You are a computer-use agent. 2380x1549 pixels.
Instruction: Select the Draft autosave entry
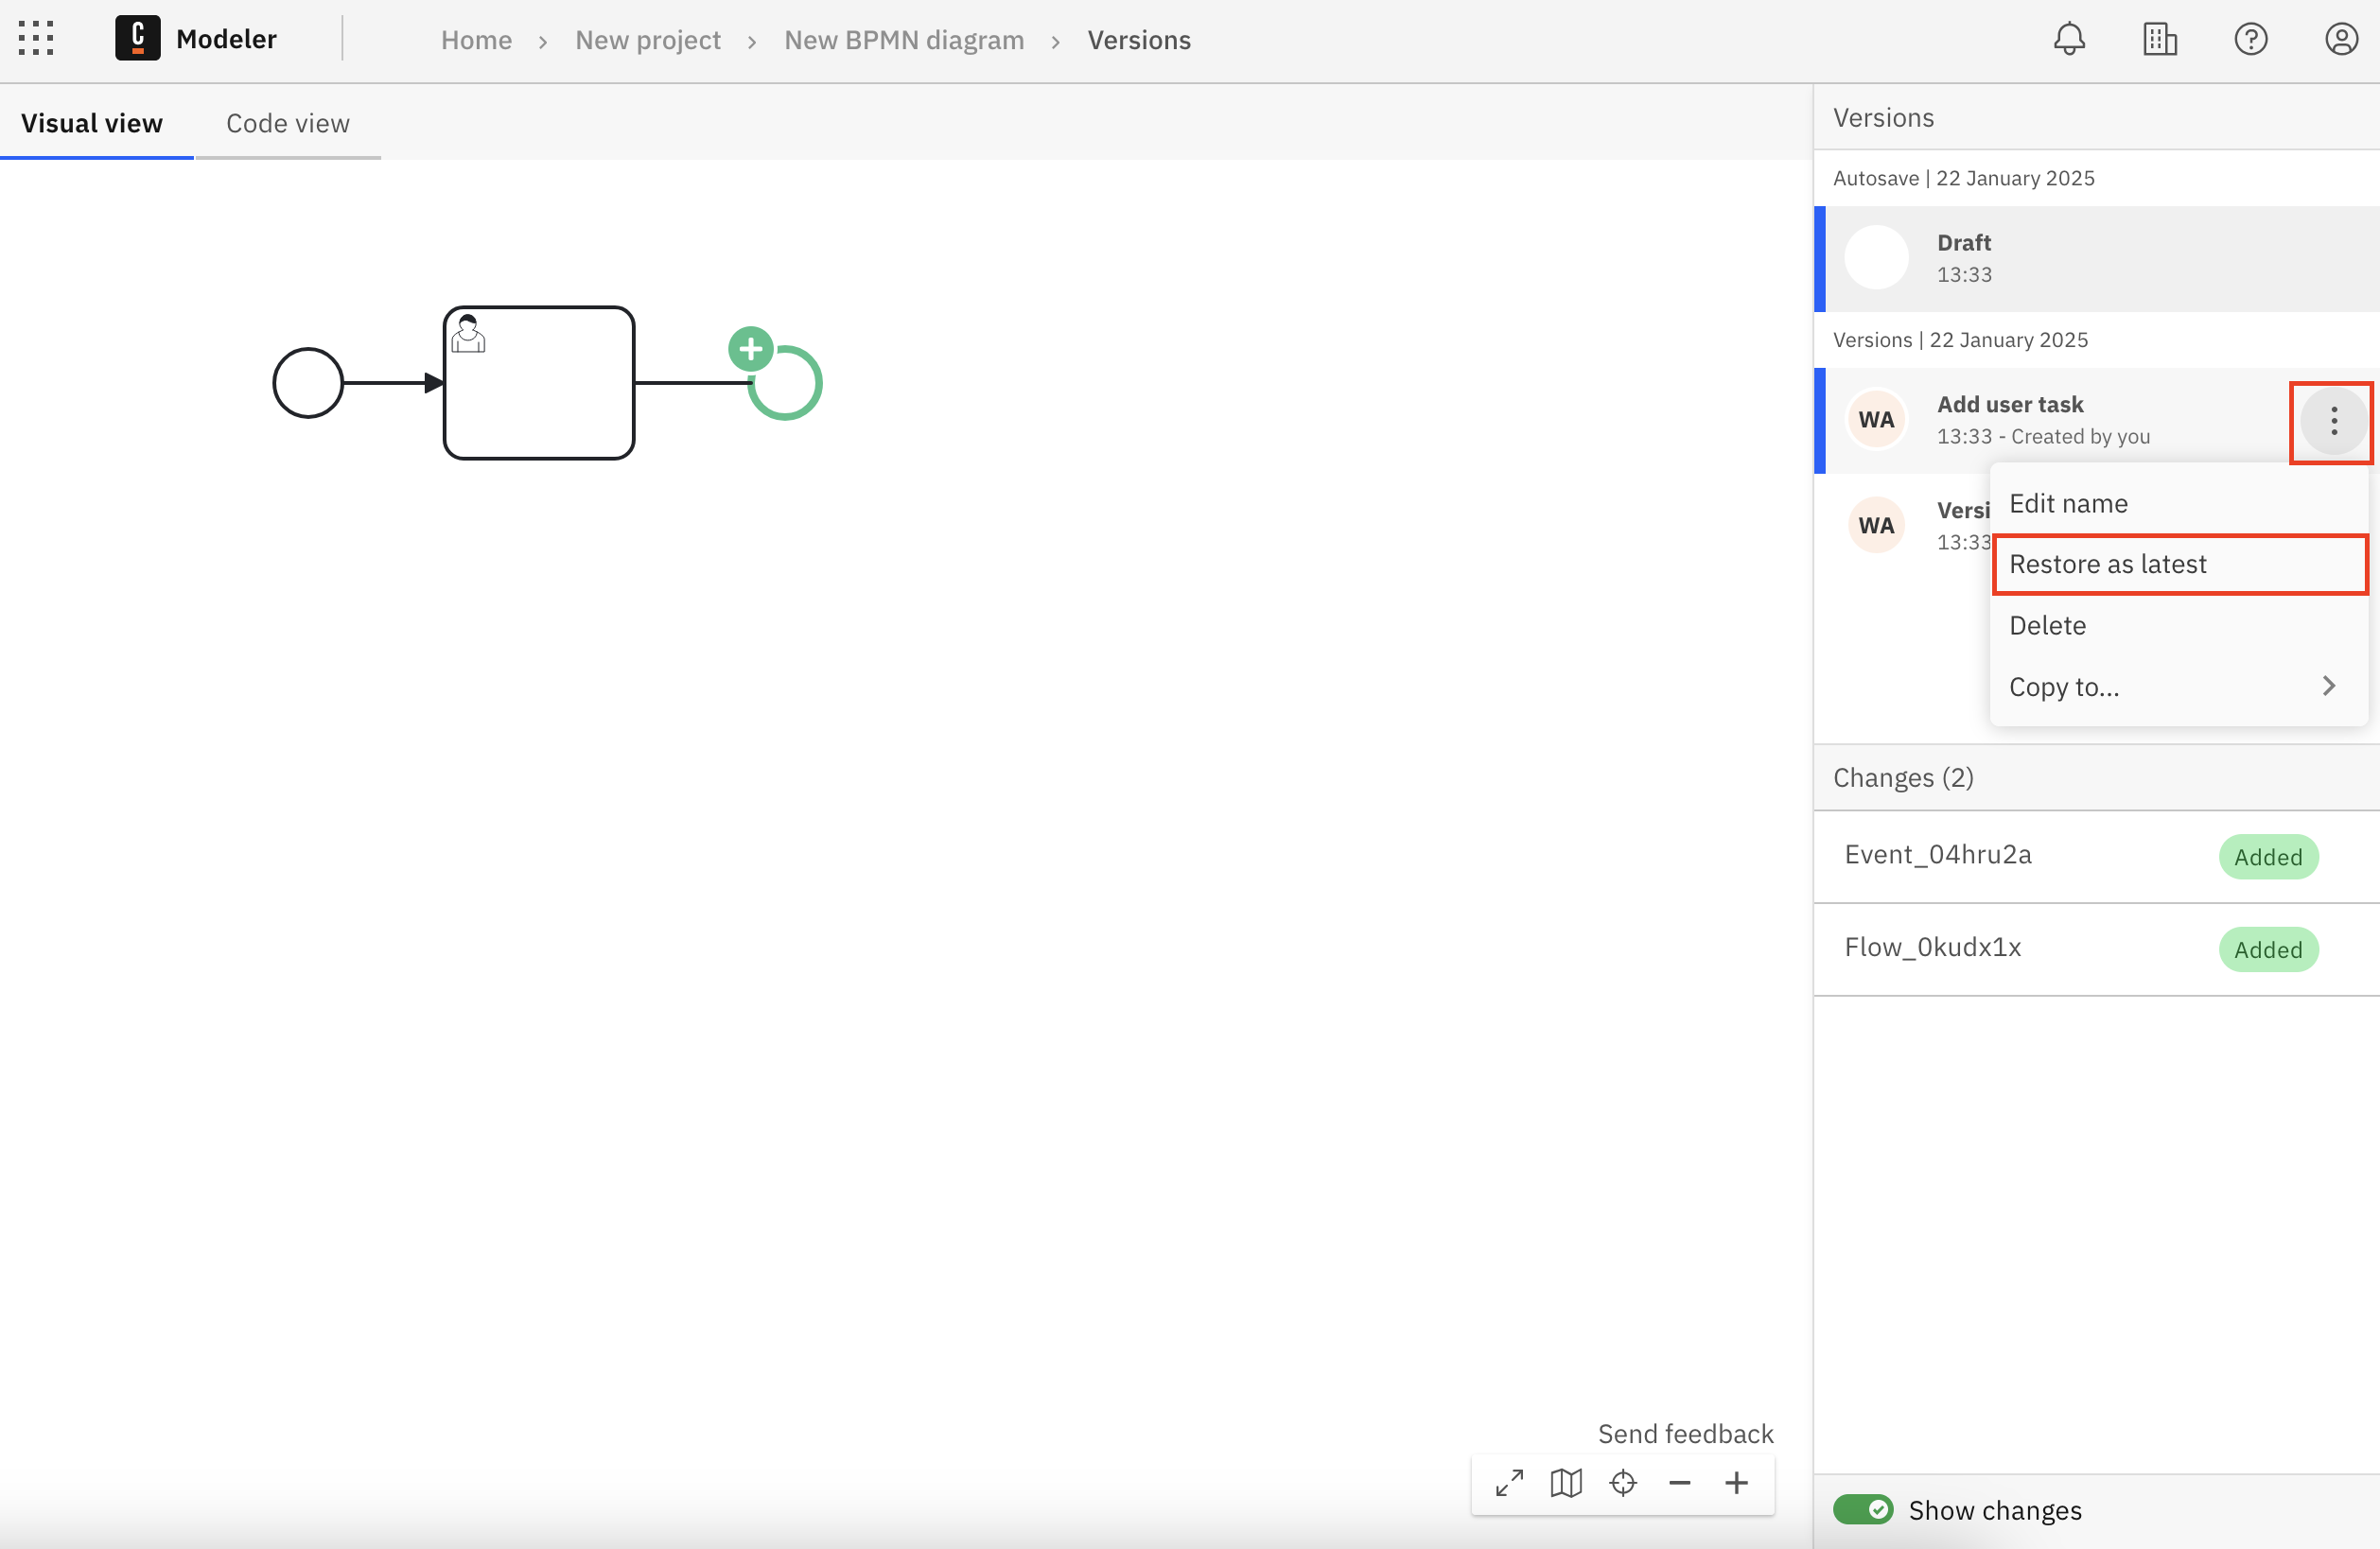coord(2096,258)
